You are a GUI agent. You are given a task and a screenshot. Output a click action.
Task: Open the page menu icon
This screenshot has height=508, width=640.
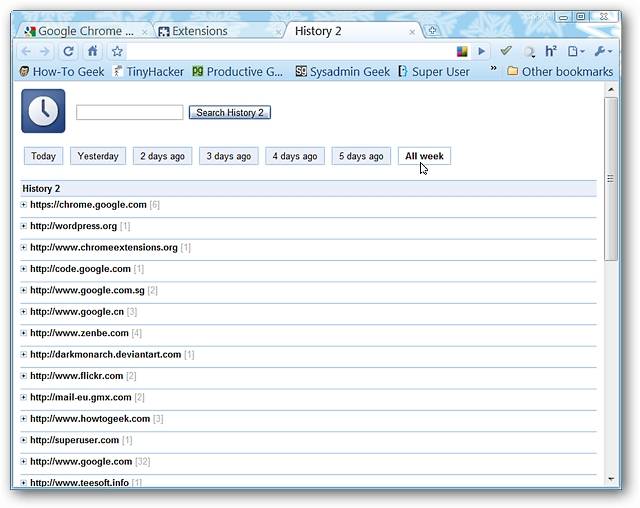pos(576,51)
